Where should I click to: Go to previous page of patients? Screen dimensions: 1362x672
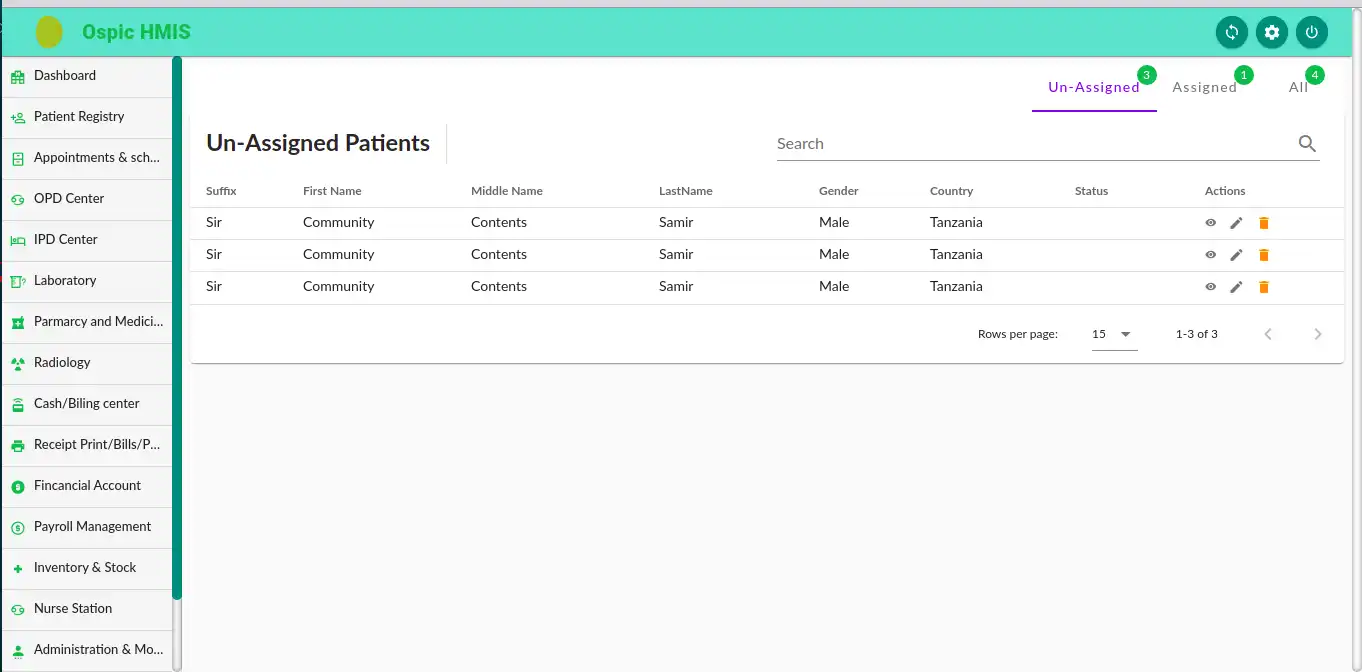pyautogui.click(x=1268, y=334)
